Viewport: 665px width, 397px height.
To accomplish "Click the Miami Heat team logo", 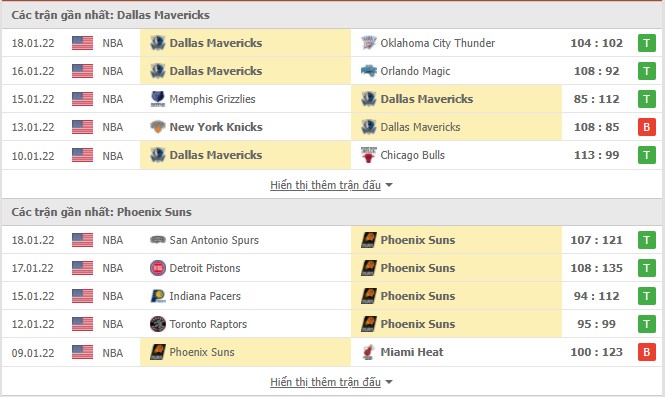I will coord(369,352).
